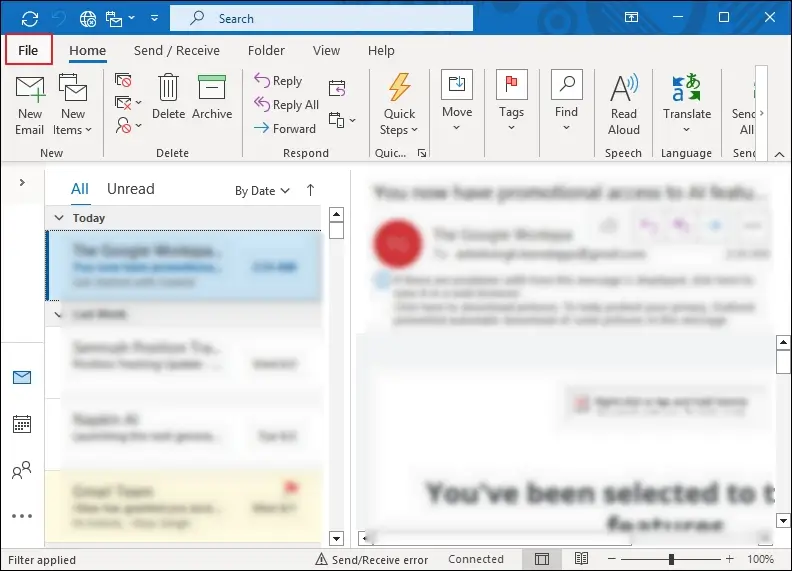Screen dimensions: 792x571
Task: Delete the selected message
Action: [x=168, y=97]
